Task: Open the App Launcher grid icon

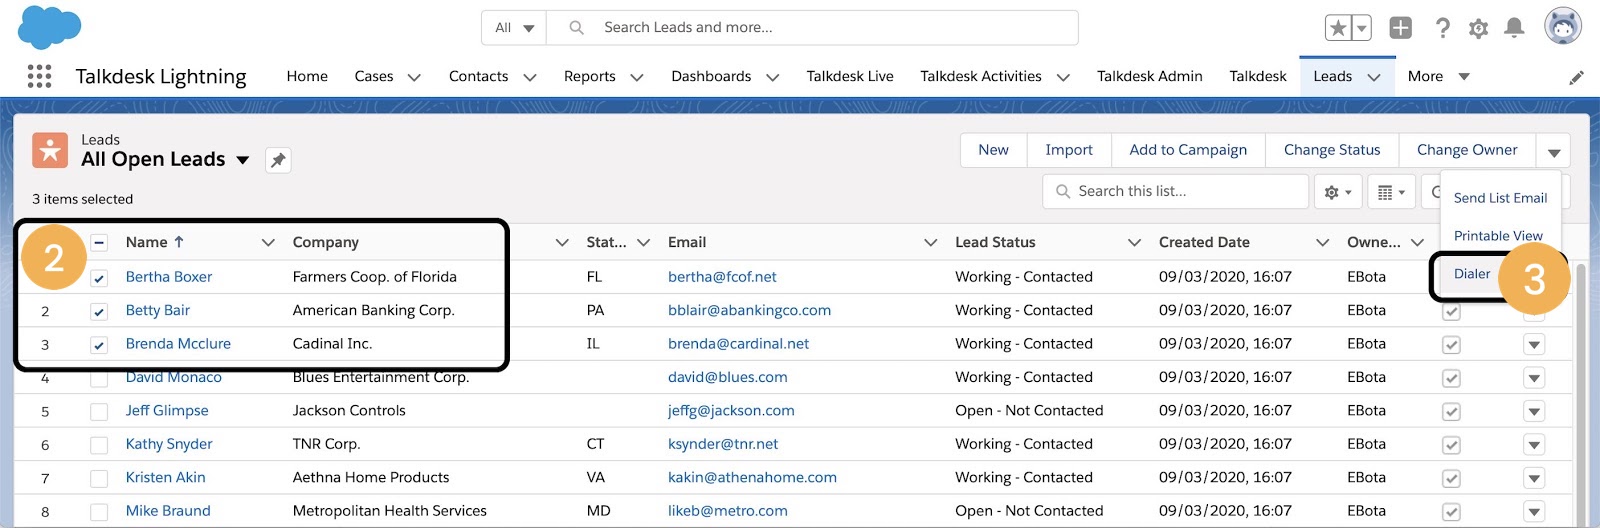Action: [x=39, y=76]
